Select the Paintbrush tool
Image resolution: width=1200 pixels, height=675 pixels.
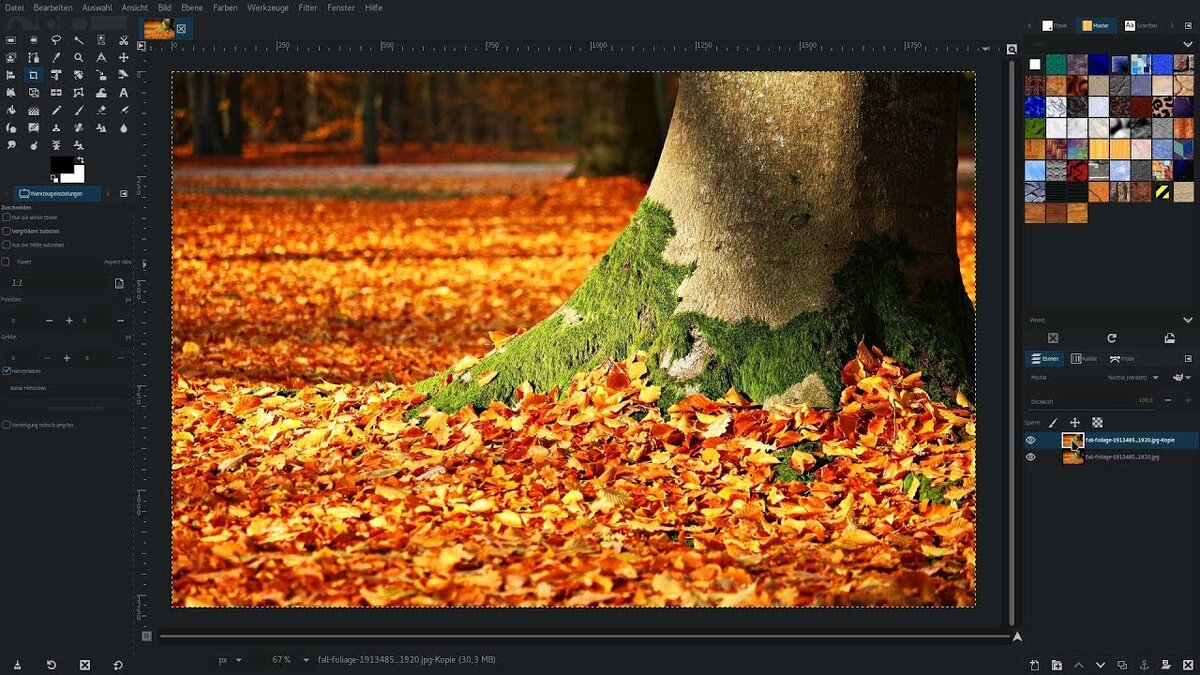click(78, 108)
